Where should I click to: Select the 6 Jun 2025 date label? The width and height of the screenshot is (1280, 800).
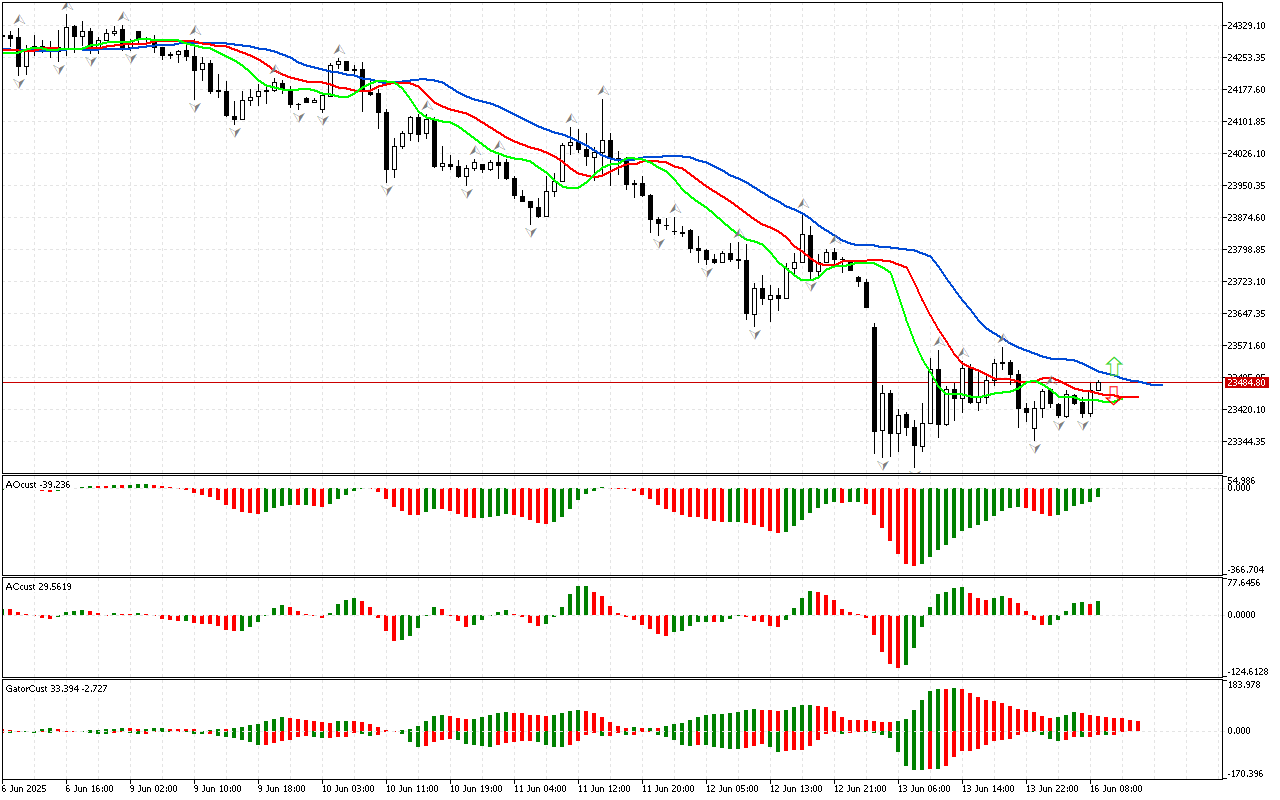click(26, 788)
